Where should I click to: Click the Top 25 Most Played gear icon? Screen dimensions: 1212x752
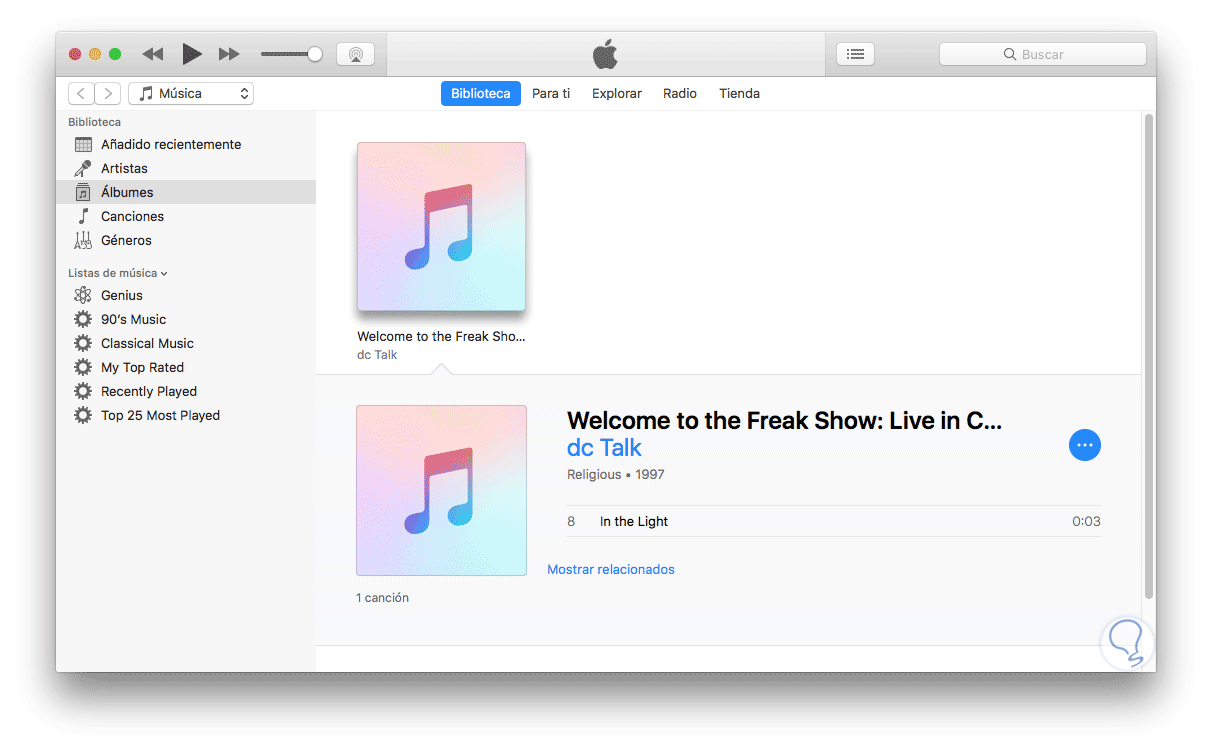tap(83, 415)
